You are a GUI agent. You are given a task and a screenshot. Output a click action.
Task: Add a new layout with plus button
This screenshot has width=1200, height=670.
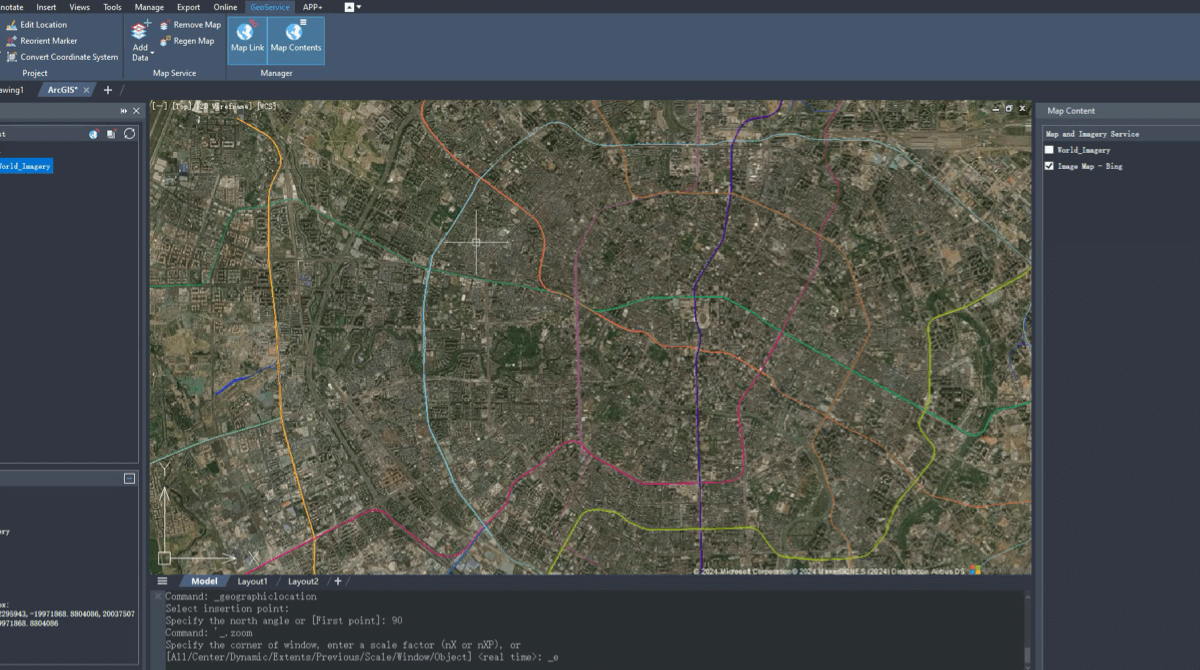(338, 581)
